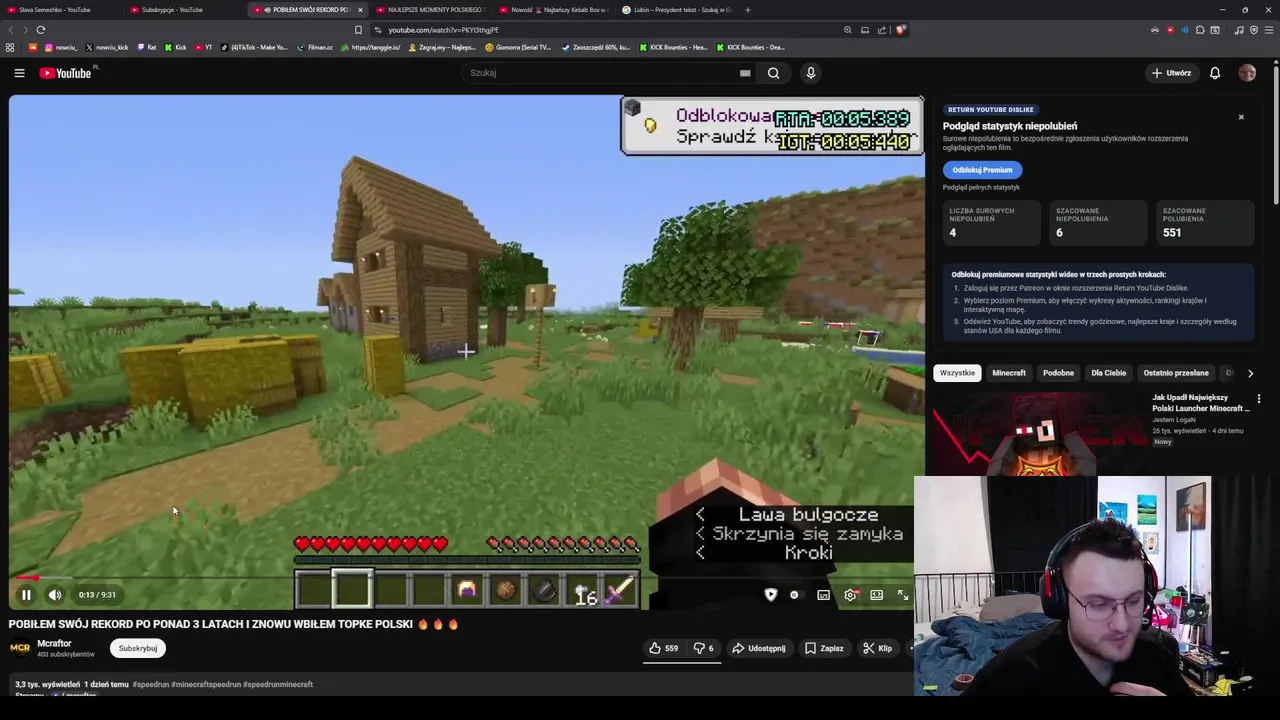1280x720 pixels.
Task: Open the browser main menu
Action: pyautogui.click(x=1268, y=30)
